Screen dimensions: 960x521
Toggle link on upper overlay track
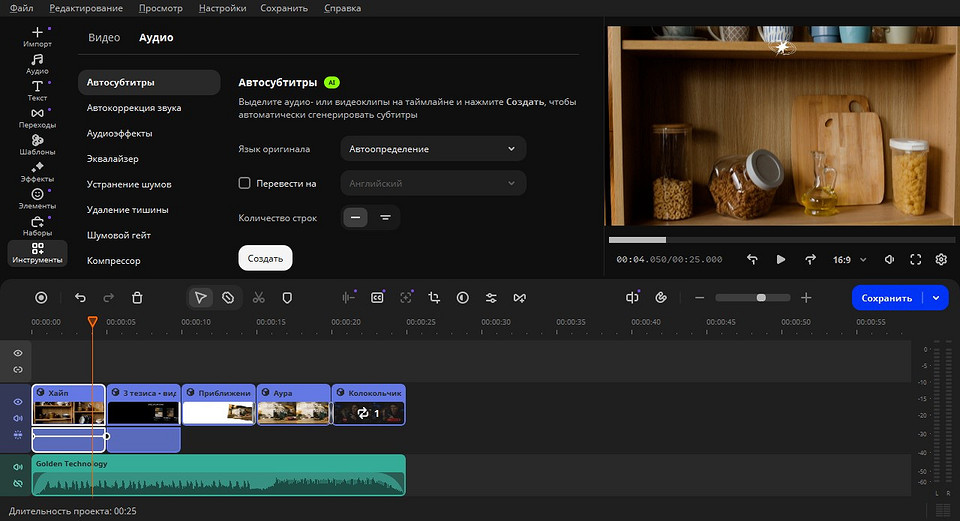18,370
